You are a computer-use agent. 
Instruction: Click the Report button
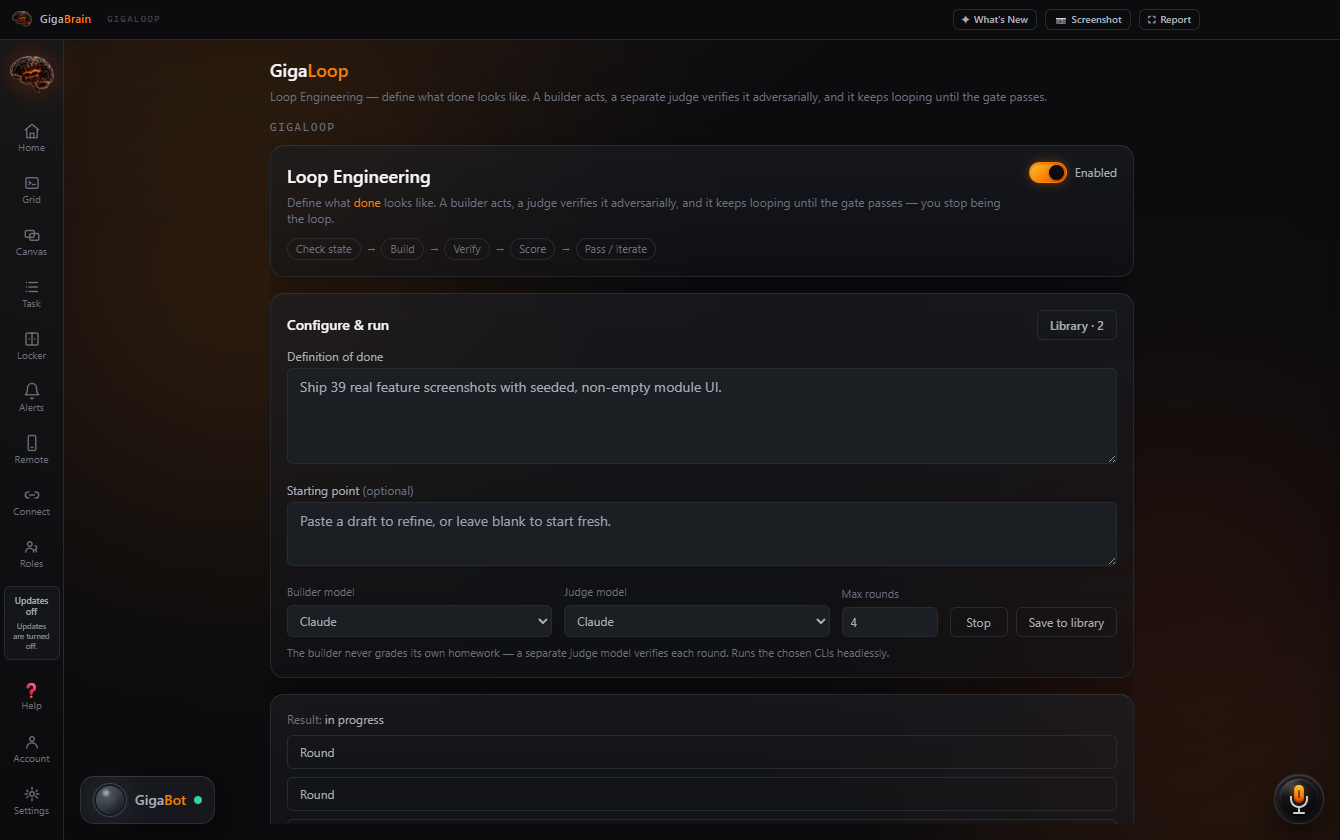[x=1169, y=19]
